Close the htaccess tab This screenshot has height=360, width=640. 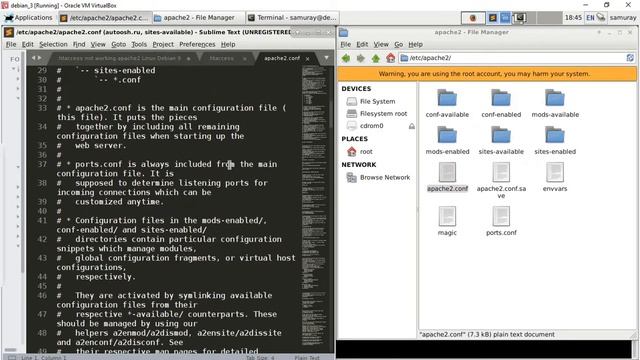pos(244,59)
